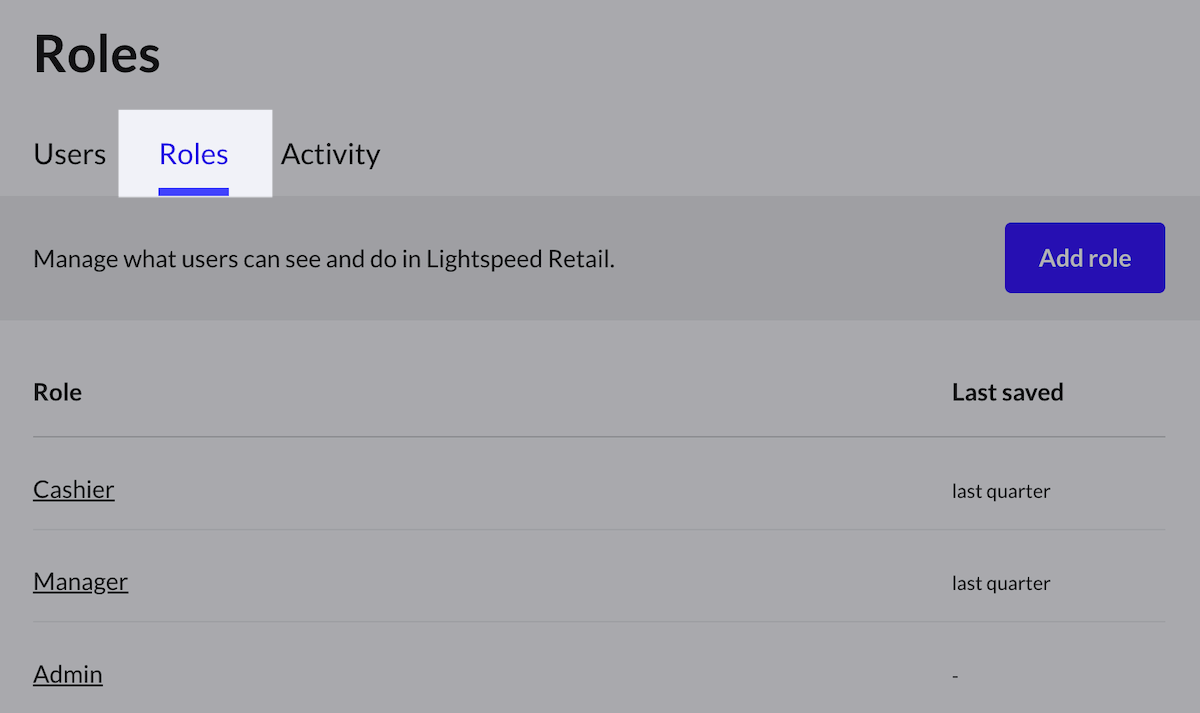Viewport: 1200px width, 713px height.
Task: Open the Cashier role link
Action: (x=74, y=489)
